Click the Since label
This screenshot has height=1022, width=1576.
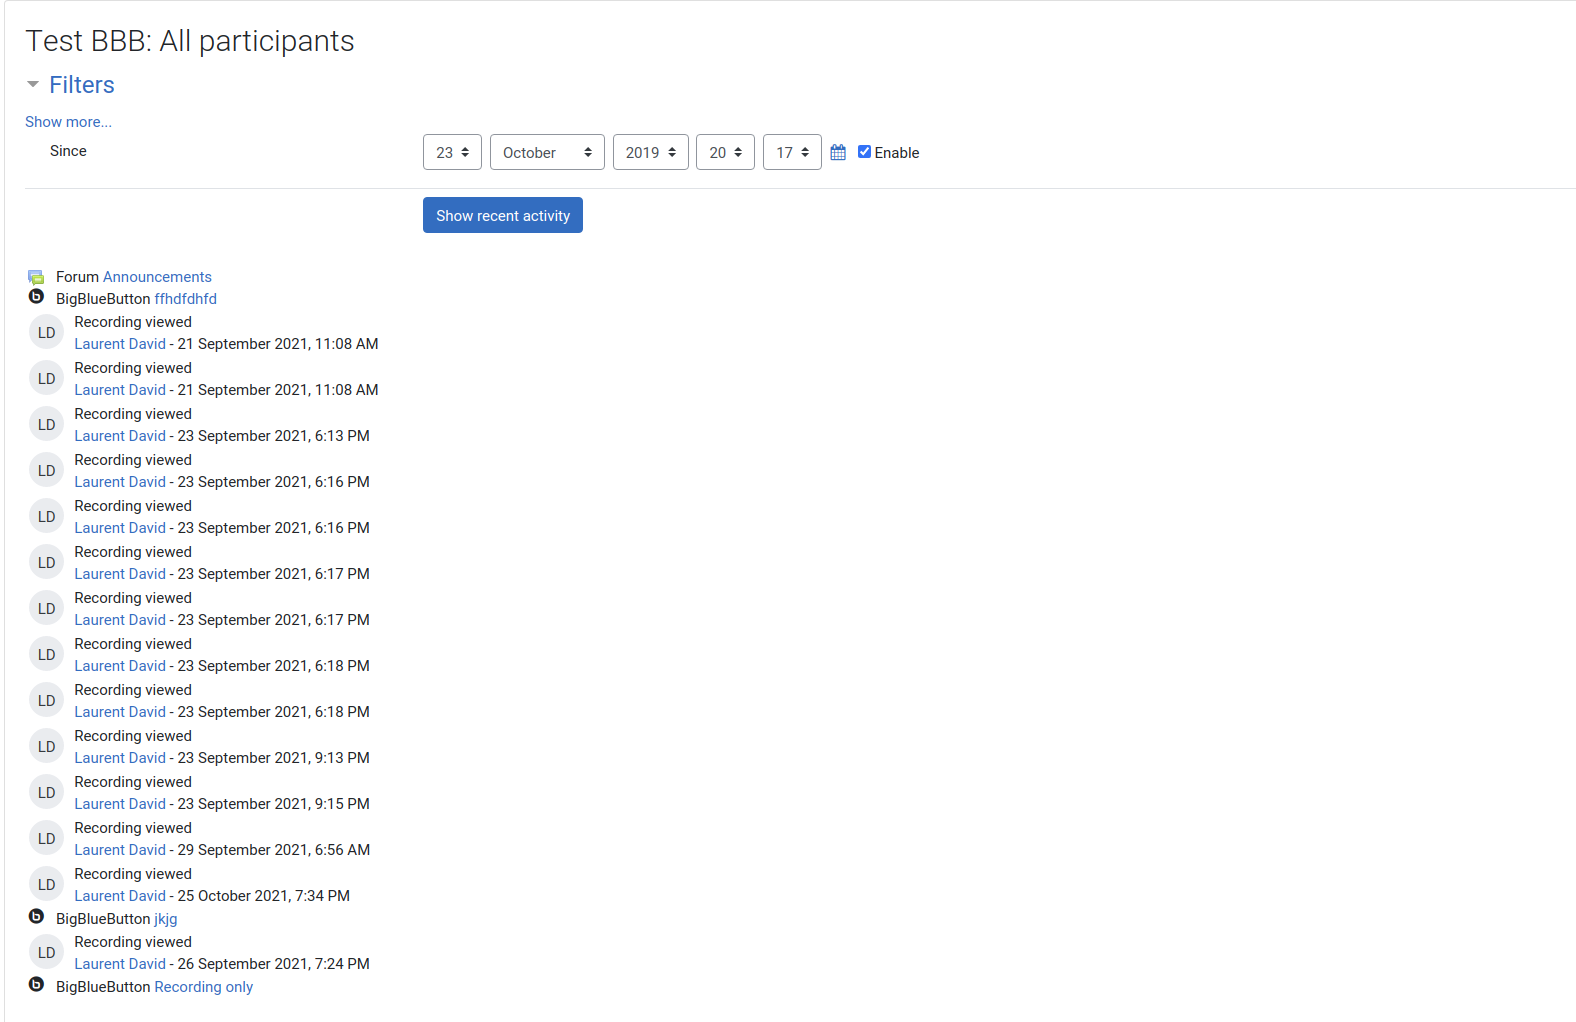click(x=68, y=151)
